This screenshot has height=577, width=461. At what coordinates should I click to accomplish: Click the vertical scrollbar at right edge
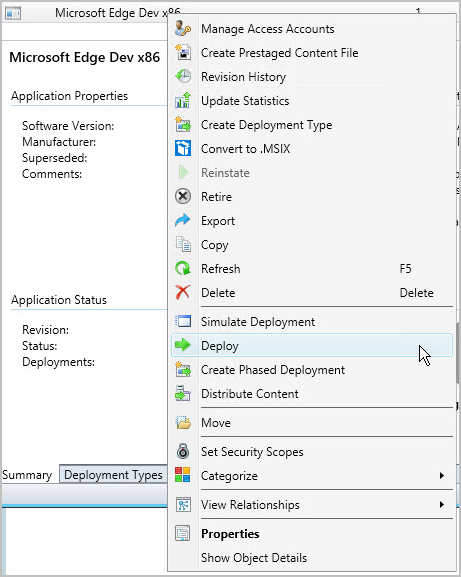[457, 354]
